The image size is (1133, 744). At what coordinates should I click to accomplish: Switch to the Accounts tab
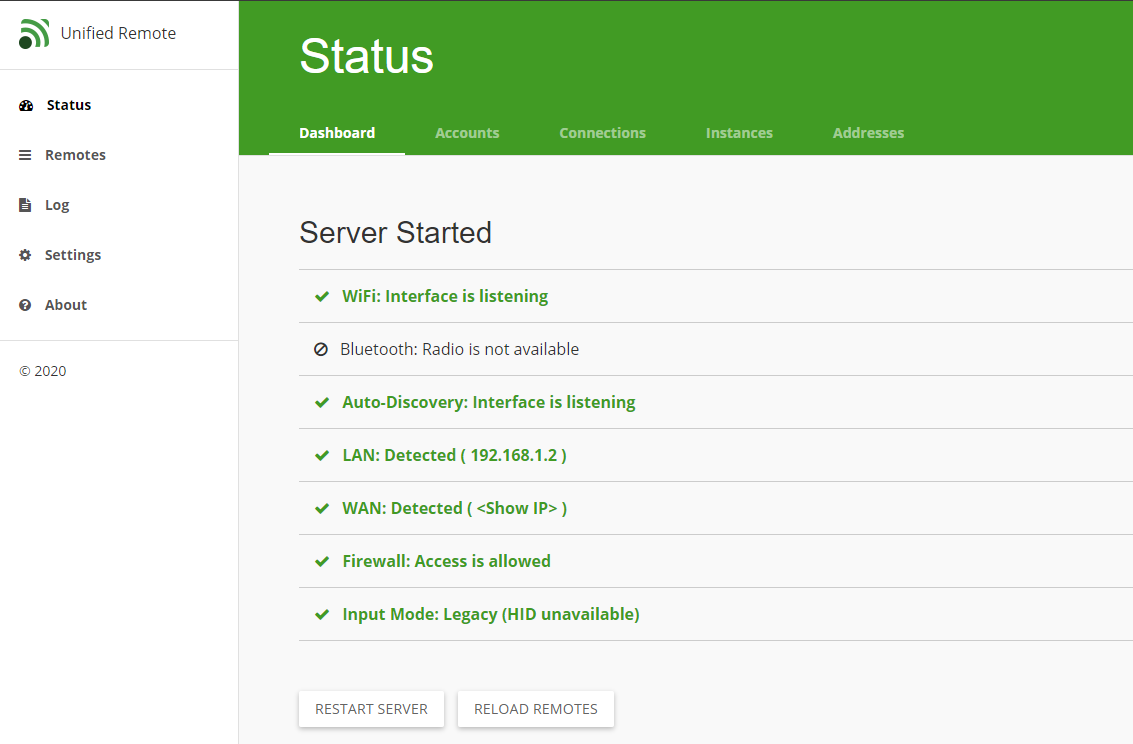click(467, 133)
